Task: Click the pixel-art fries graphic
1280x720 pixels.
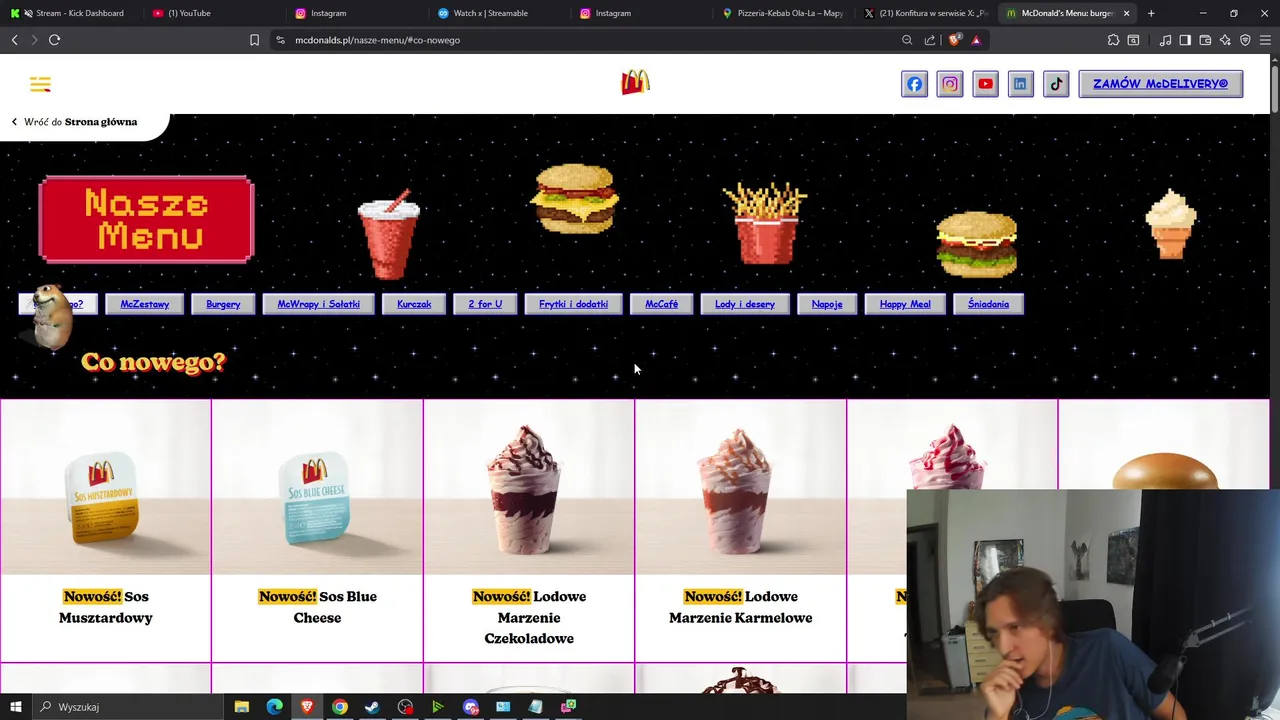Action: [765, 224]
